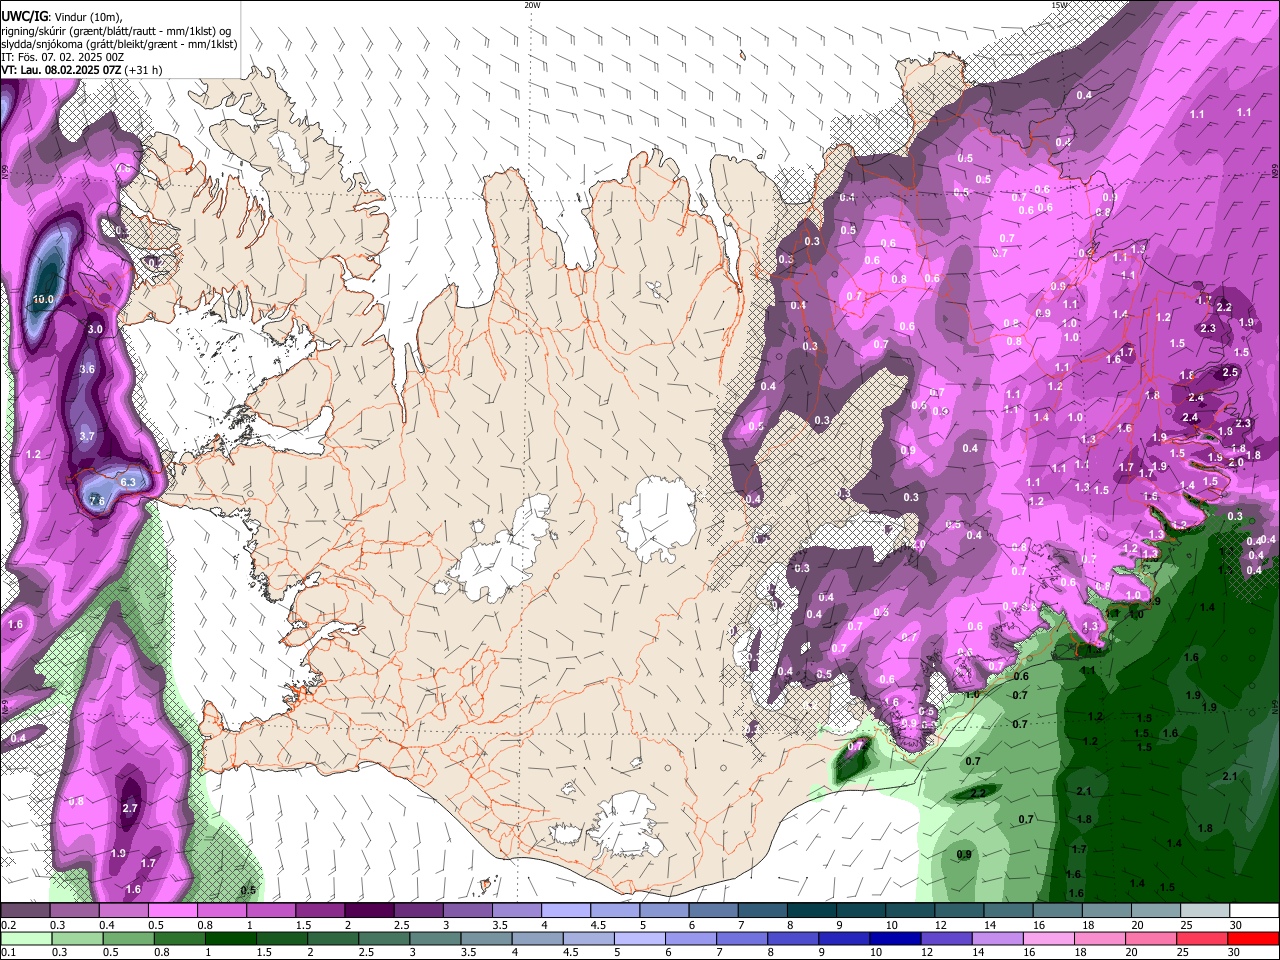
Task: Click the 3.0 precipitation value on the map
Action: click(x=95, y=329)
